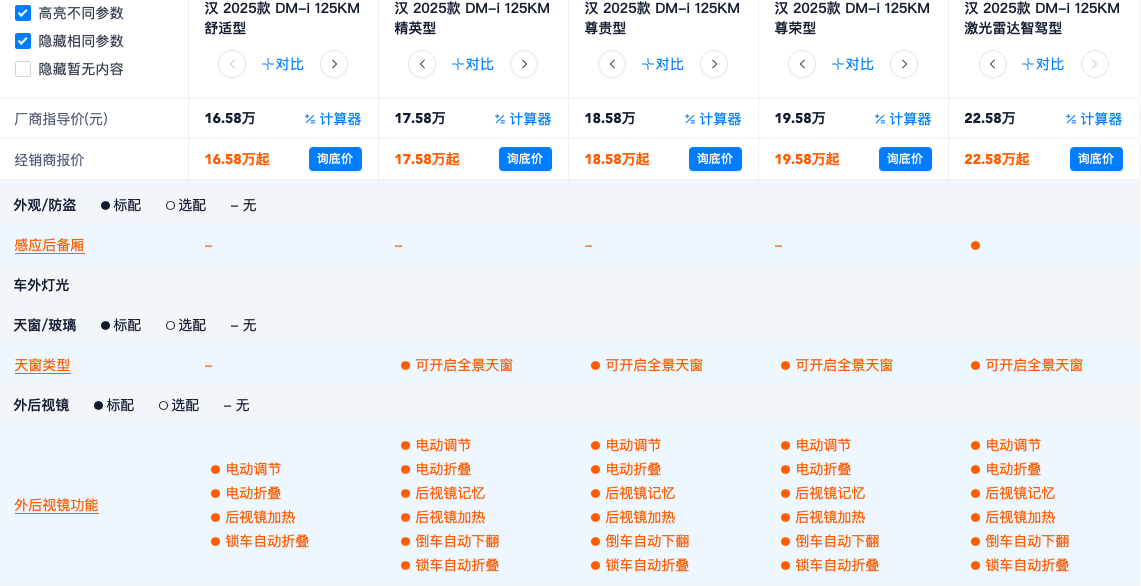Image resolution: width=1141 pixels, height=586 pixels.
Task: Add 舒适型 to comparison with +对比
Action: point(283,64)
